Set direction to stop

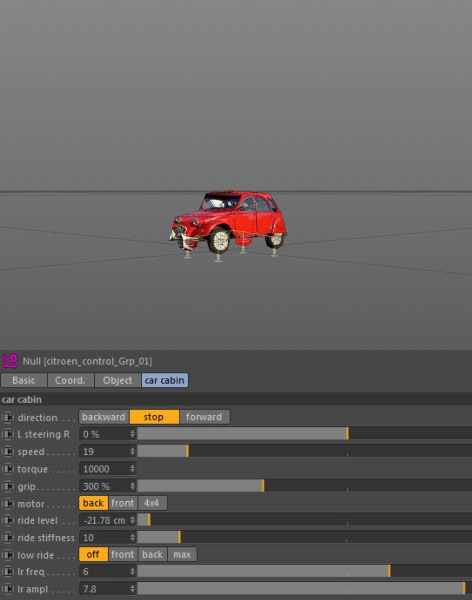(x=154, y=417)
